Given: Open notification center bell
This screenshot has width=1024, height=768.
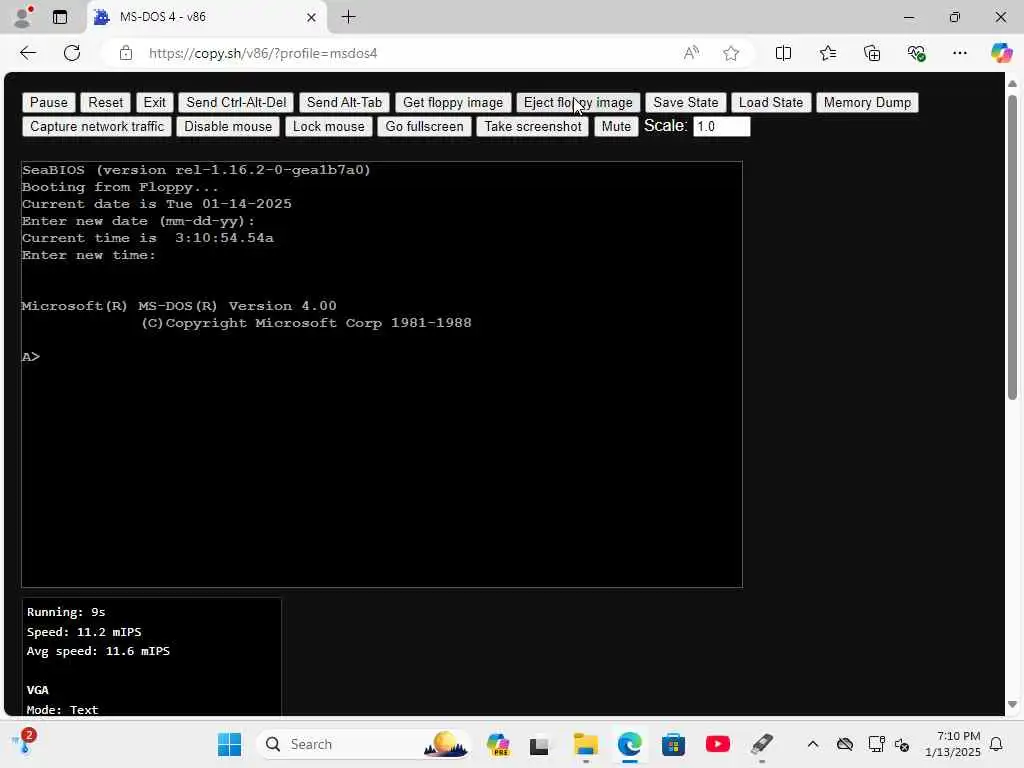Looking at the screenshot, I should tap(997, 744).
